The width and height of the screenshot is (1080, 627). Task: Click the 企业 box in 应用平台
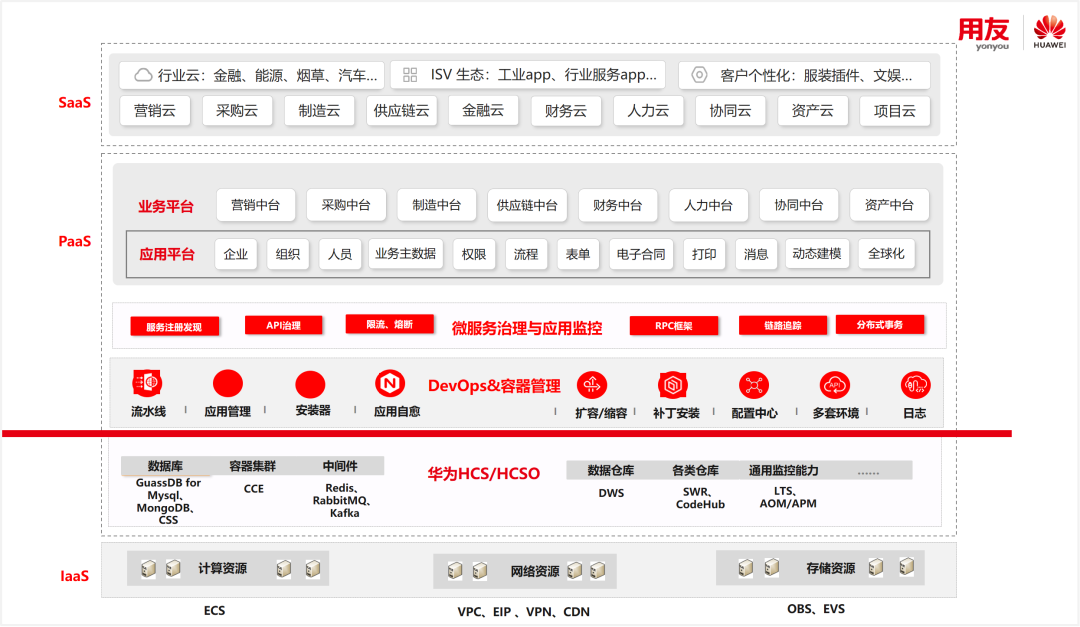[x=236, y=254]
